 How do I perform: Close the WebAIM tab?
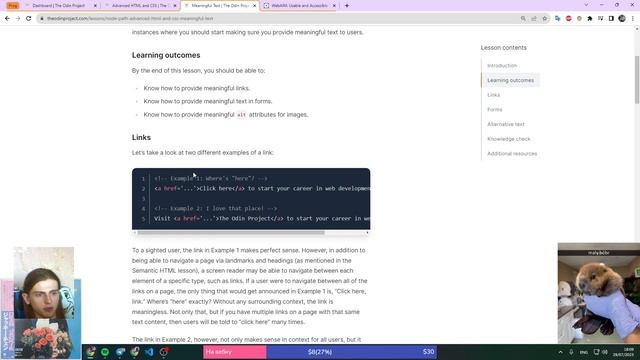tap(334, 6)
